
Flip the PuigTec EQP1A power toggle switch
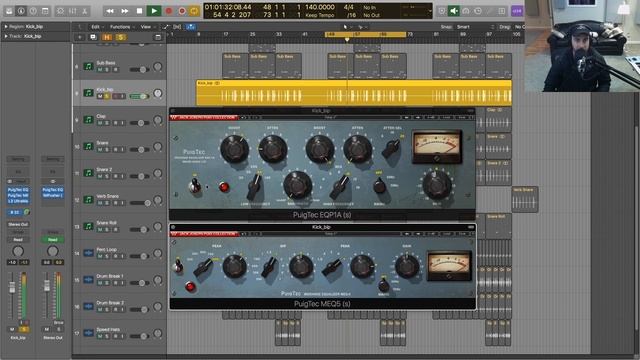coord(195,186)
